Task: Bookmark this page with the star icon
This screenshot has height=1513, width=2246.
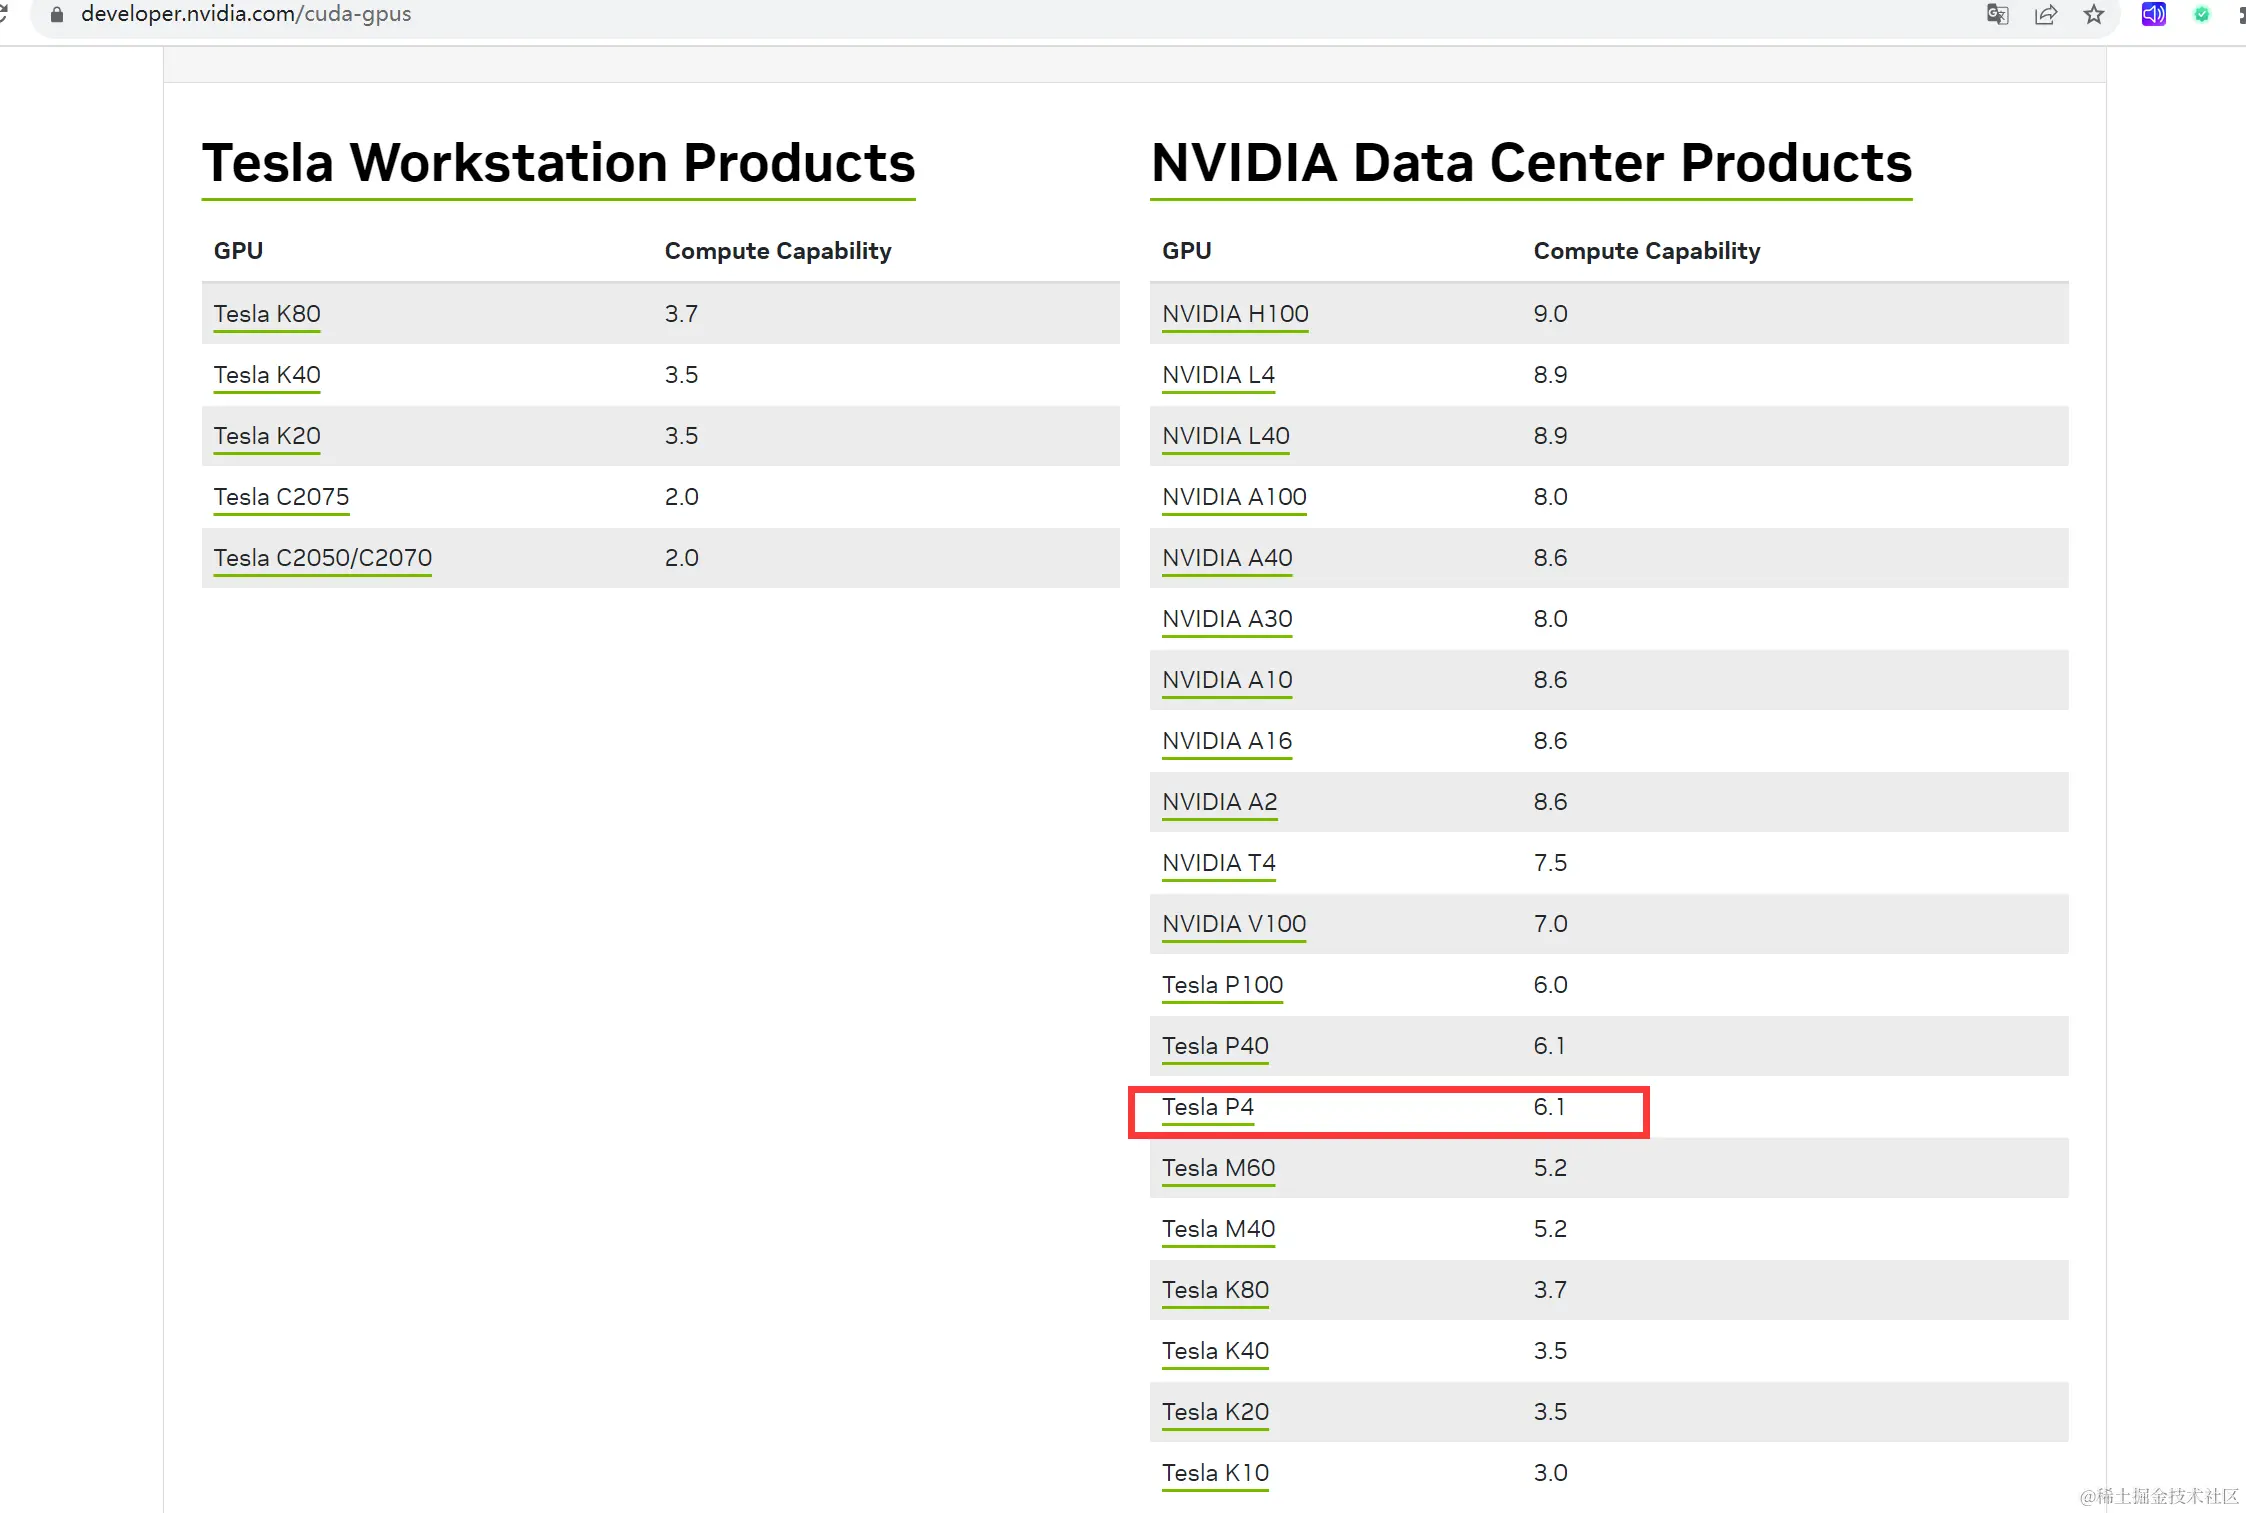Action: pos(2094,14)
